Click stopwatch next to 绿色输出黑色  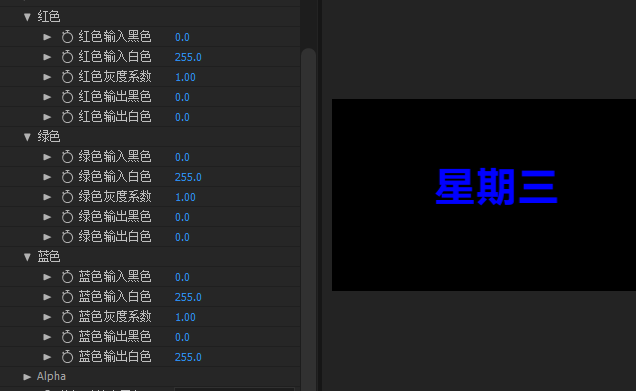tap(67, 217)
